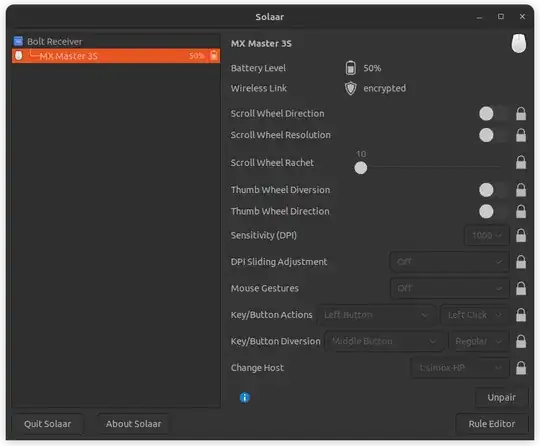Open the Left Click action dropdown

[475, 315]
